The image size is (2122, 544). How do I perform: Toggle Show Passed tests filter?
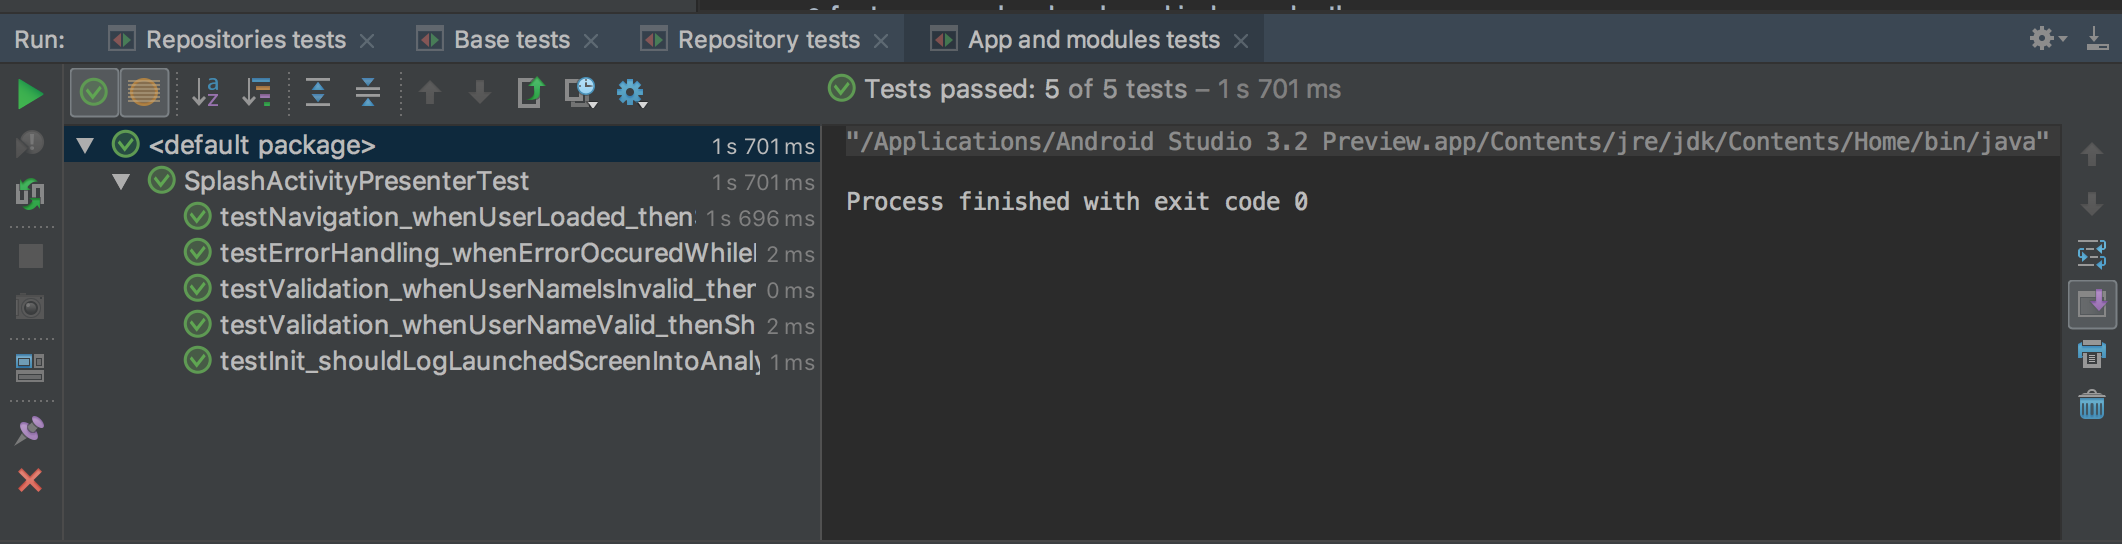tap(94, 93)
